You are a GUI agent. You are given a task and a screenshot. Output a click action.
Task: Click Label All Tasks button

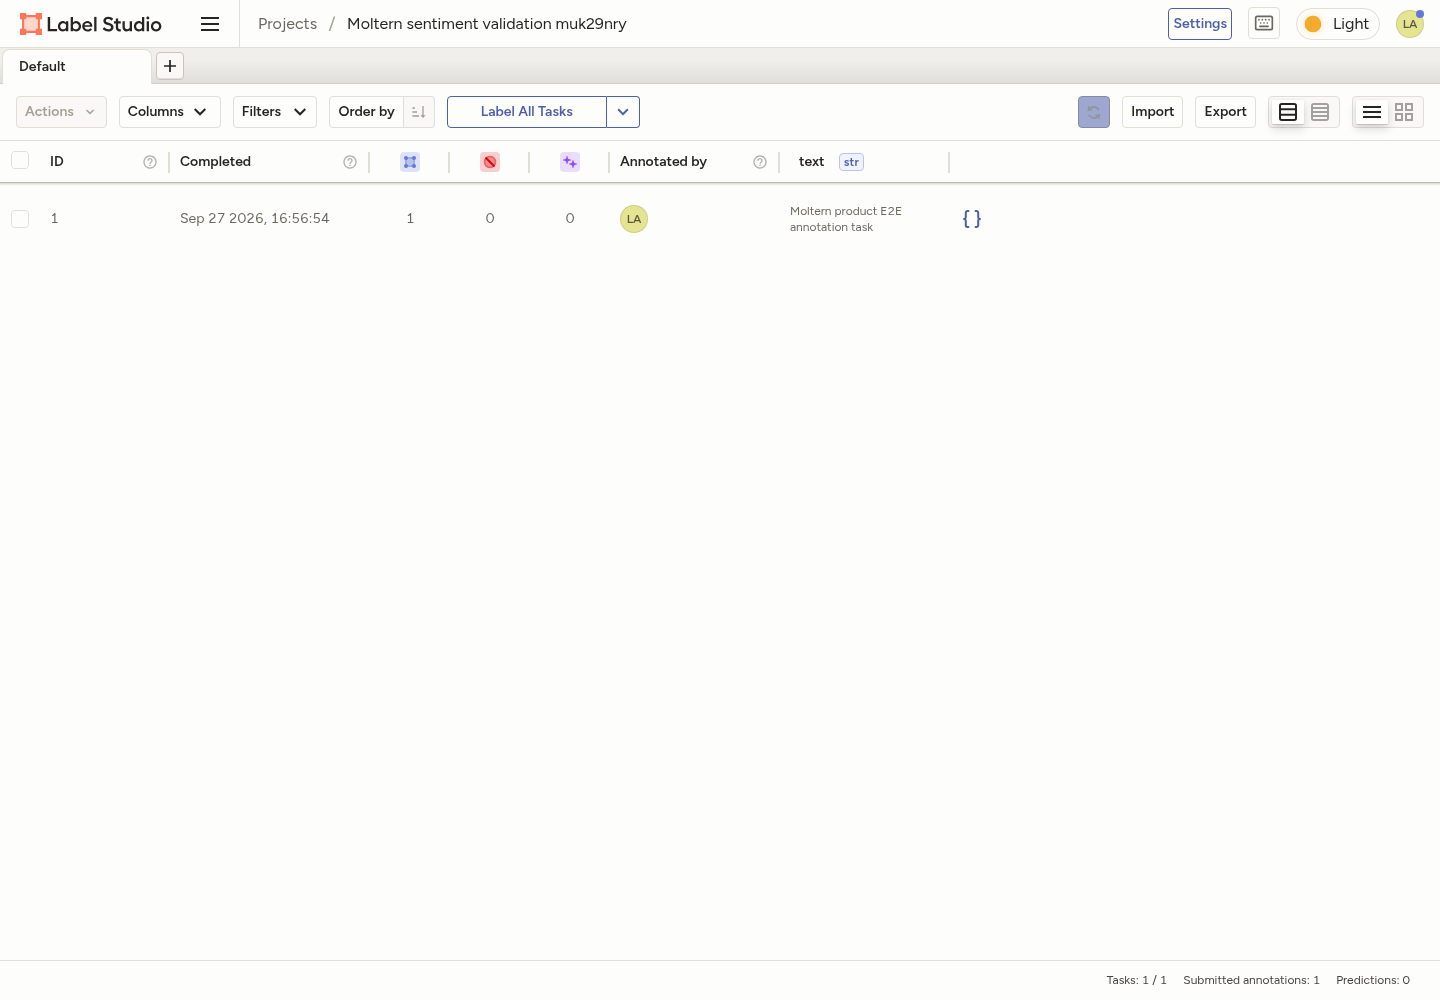tap(527, 112)
